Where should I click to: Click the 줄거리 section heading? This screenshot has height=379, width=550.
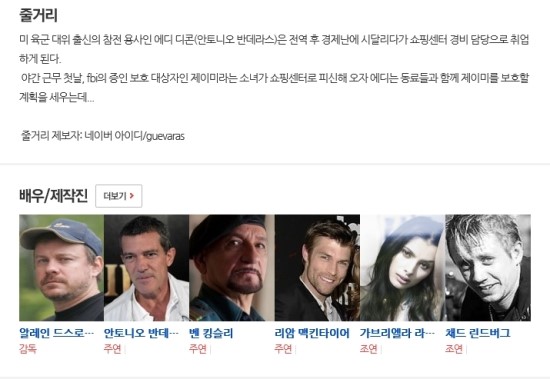coord(38,15)
